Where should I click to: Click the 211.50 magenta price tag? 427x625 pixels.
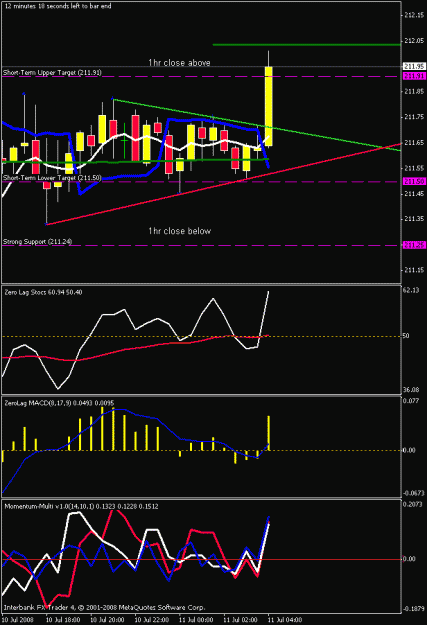[x=414, y=181]
